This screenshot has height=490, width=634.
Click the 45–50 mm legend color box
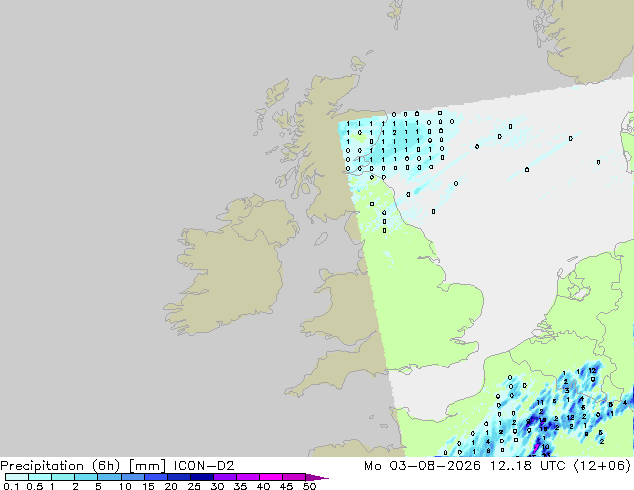pyautogui.click(x=294, y=477)
